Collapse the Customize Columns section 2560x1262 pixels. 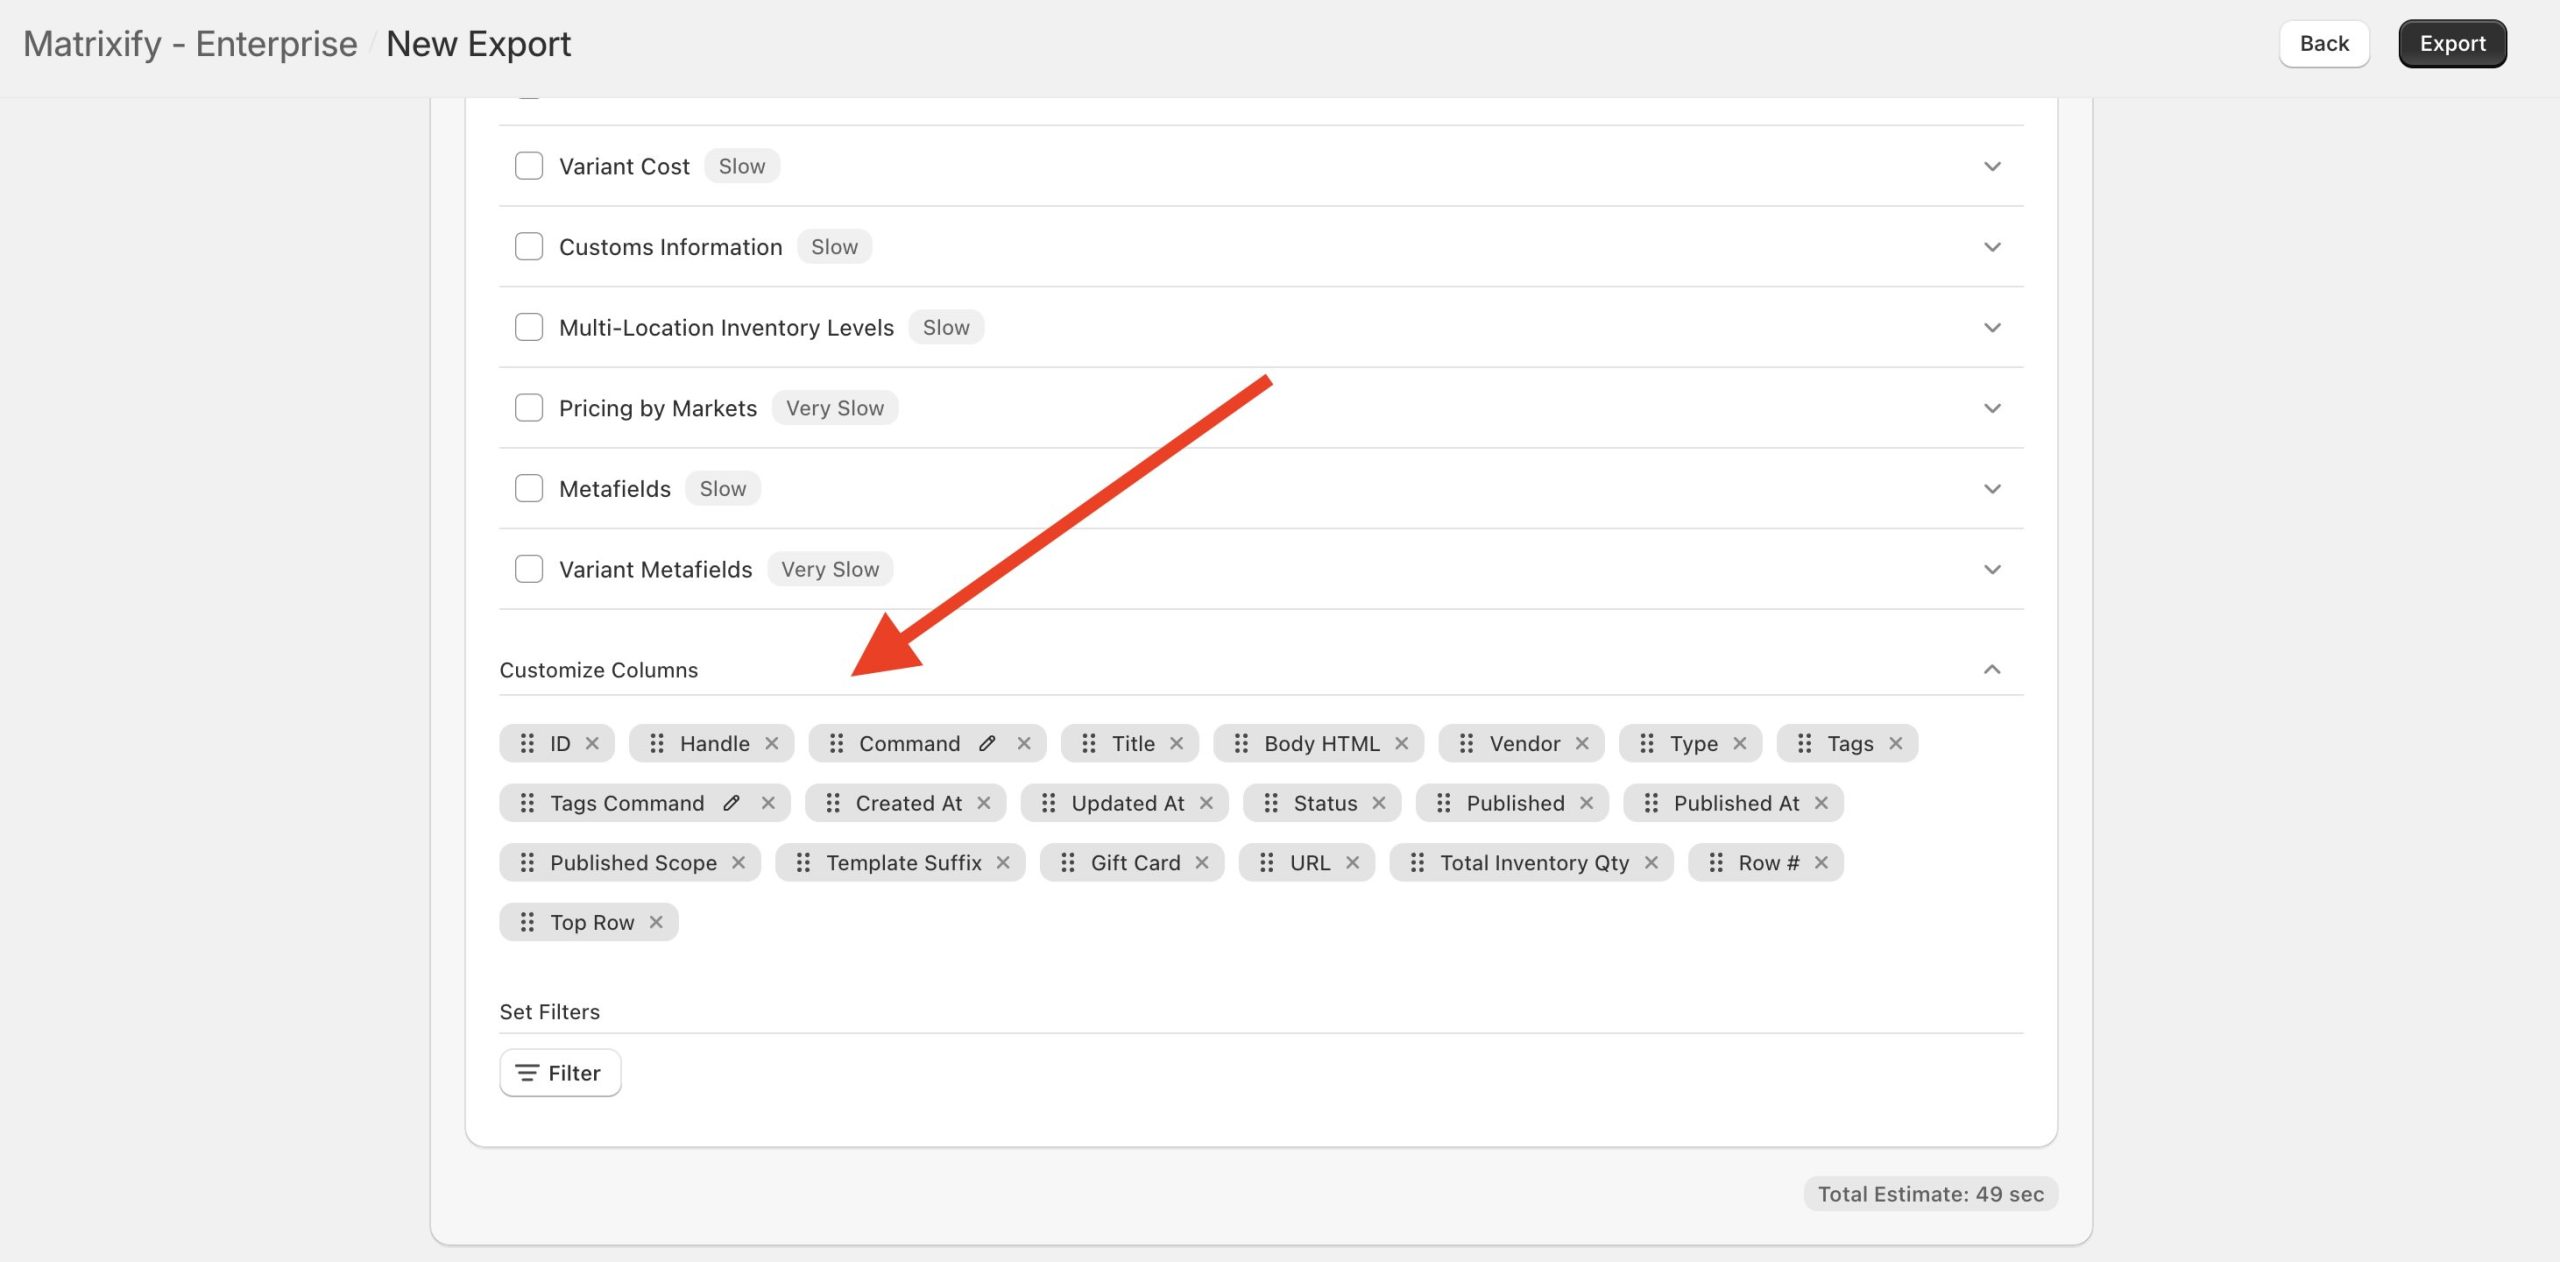[1992, 669]
